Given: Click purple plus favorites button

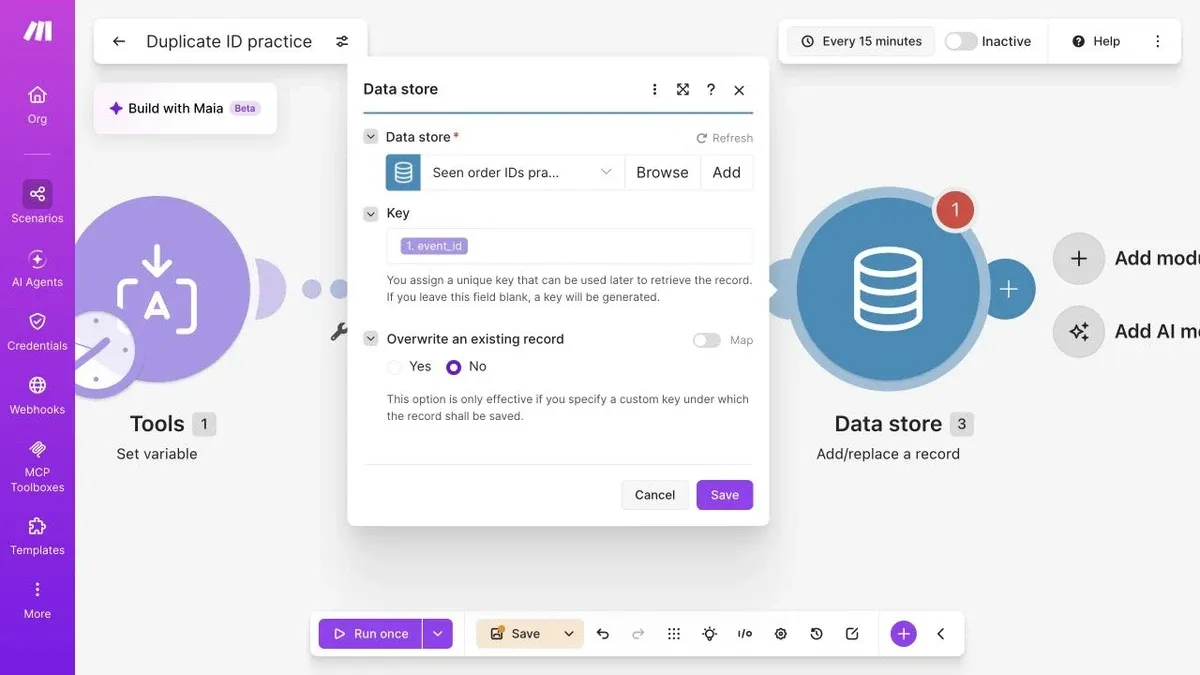Looking at the screenshot, I should pyautogui.click(x=904, y=634).
